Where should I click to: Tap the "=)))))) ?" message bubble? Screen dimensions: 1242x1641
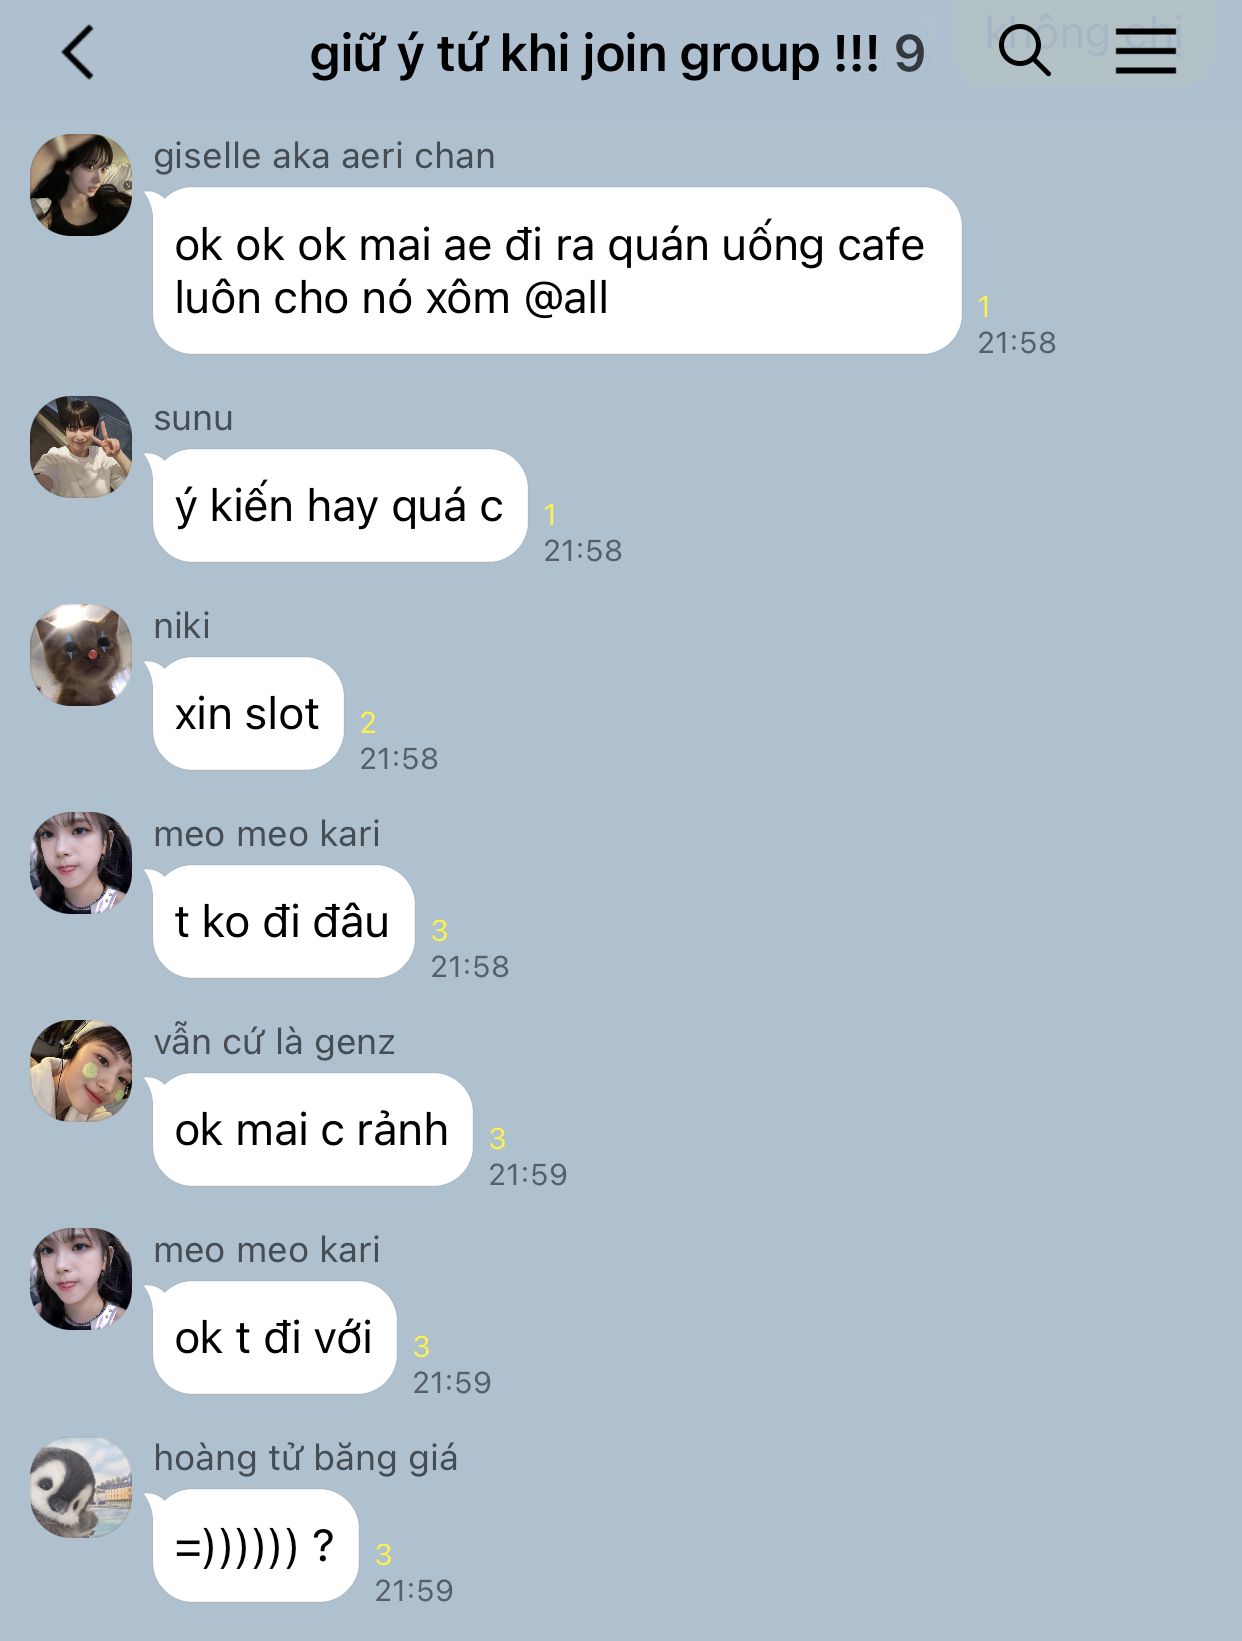tap(256, 1546)
